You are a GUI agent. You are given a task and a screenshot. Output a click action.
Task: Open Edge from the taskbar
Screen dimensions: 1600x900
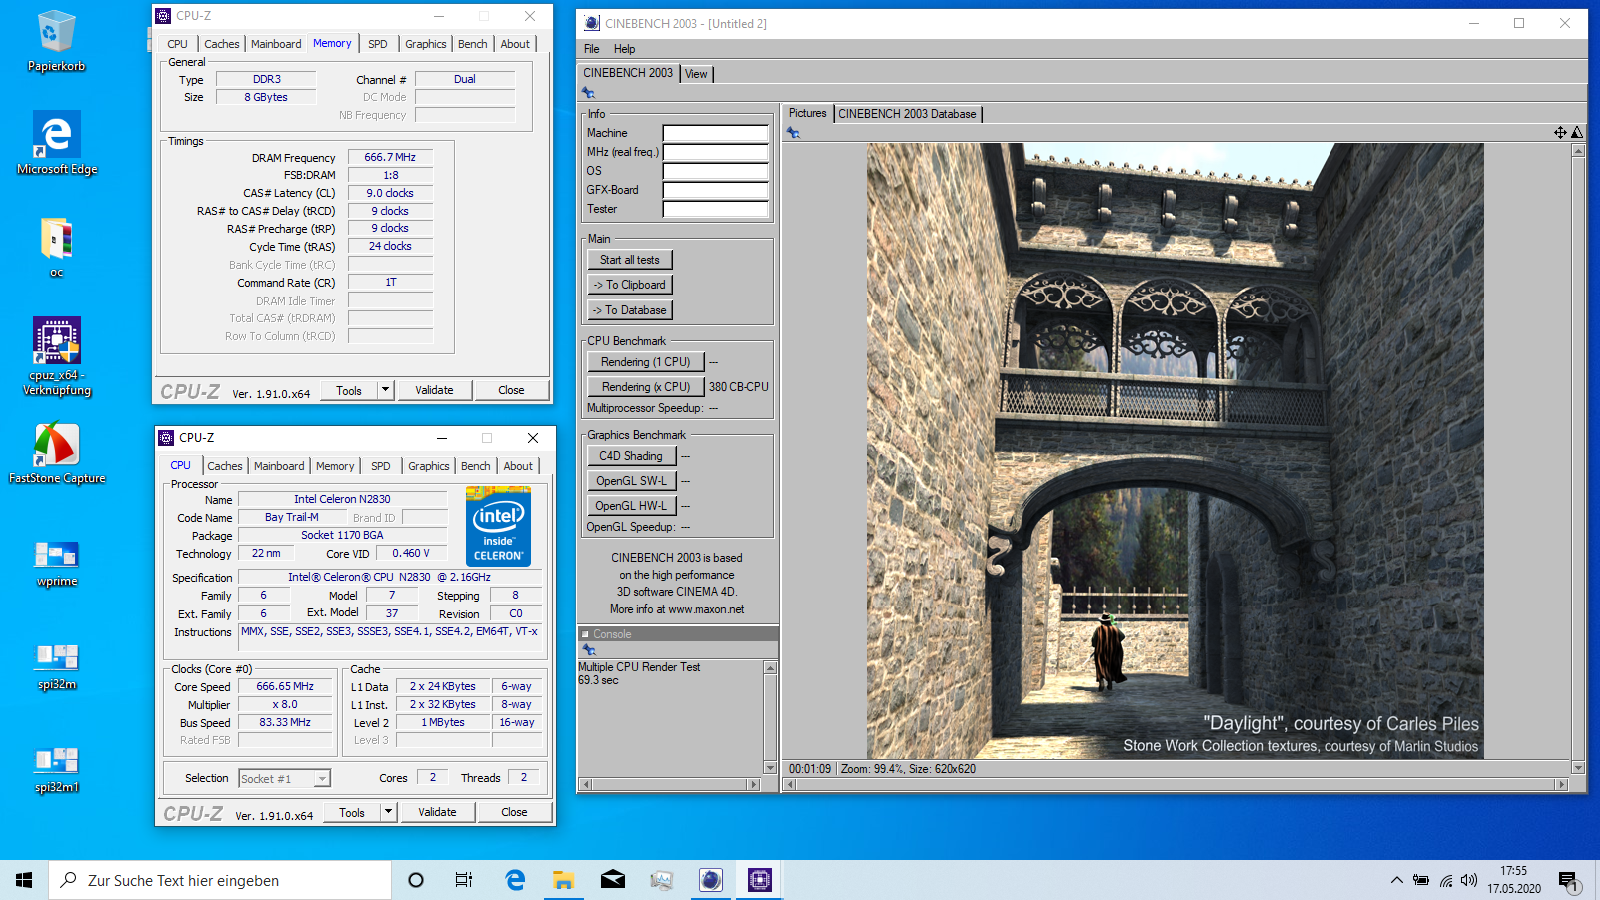point(515,880)
